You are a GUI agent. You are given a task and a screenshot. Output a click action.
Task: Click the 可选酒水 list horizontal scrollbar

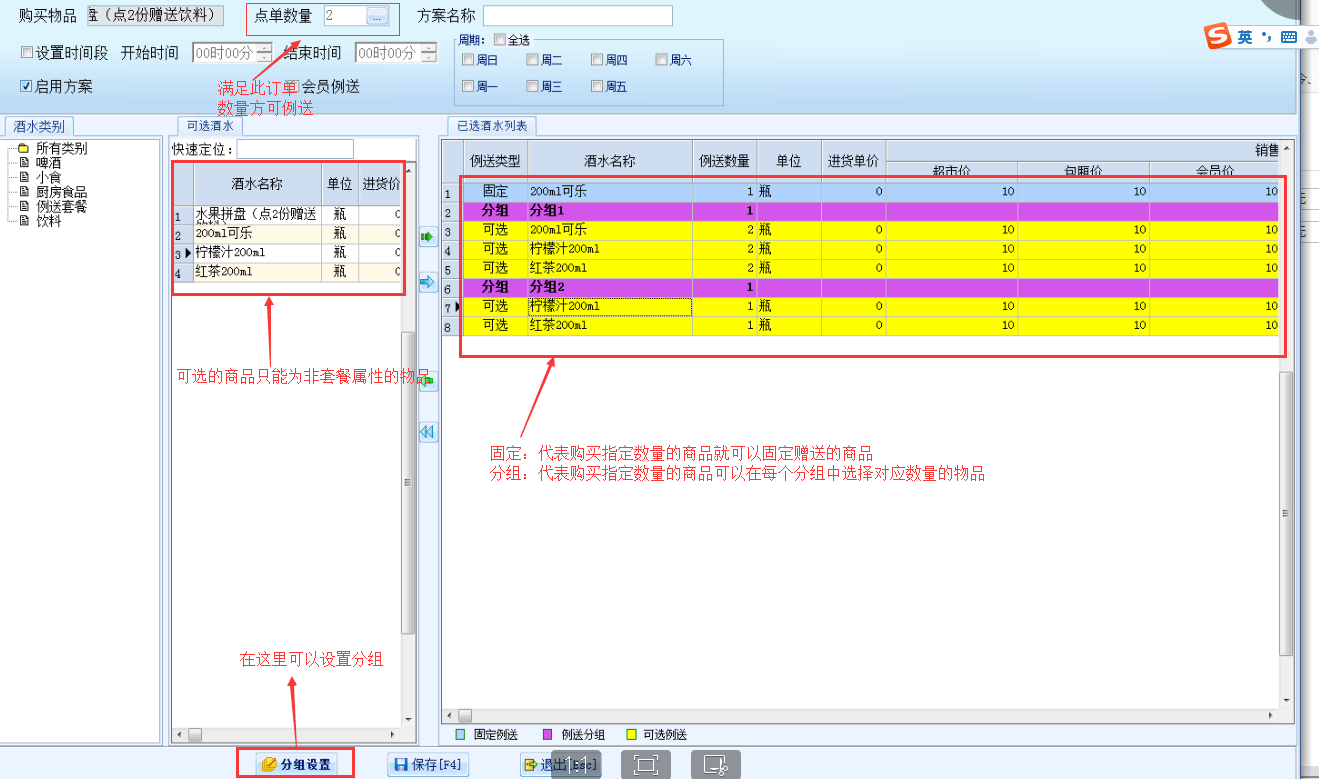[287, 734]
